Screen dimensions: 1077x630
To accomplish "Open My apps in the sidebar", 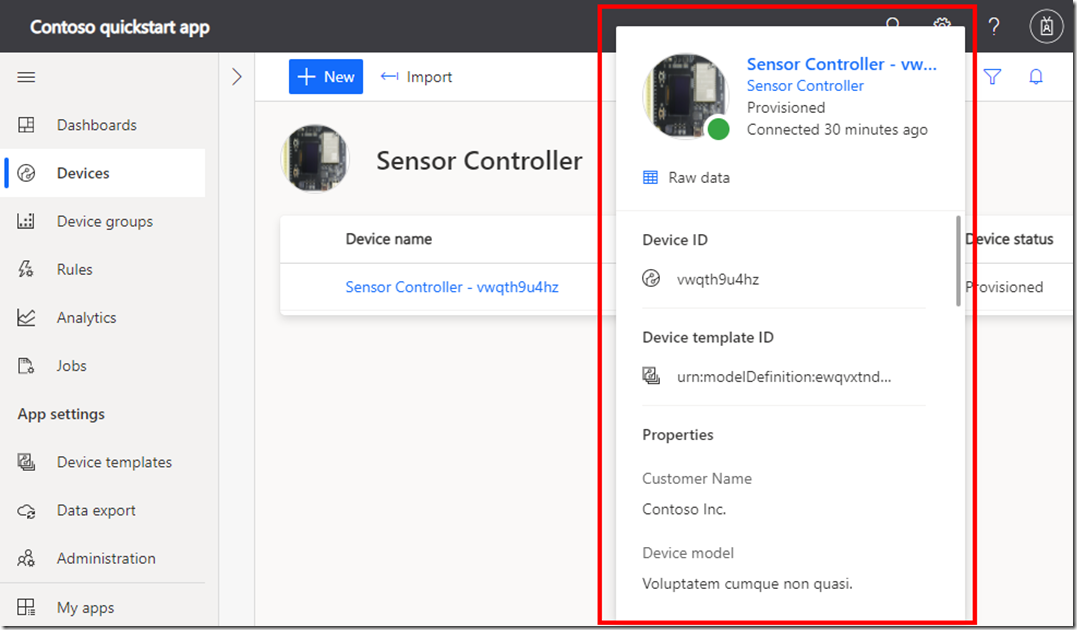I will click(x=86, y=608).
